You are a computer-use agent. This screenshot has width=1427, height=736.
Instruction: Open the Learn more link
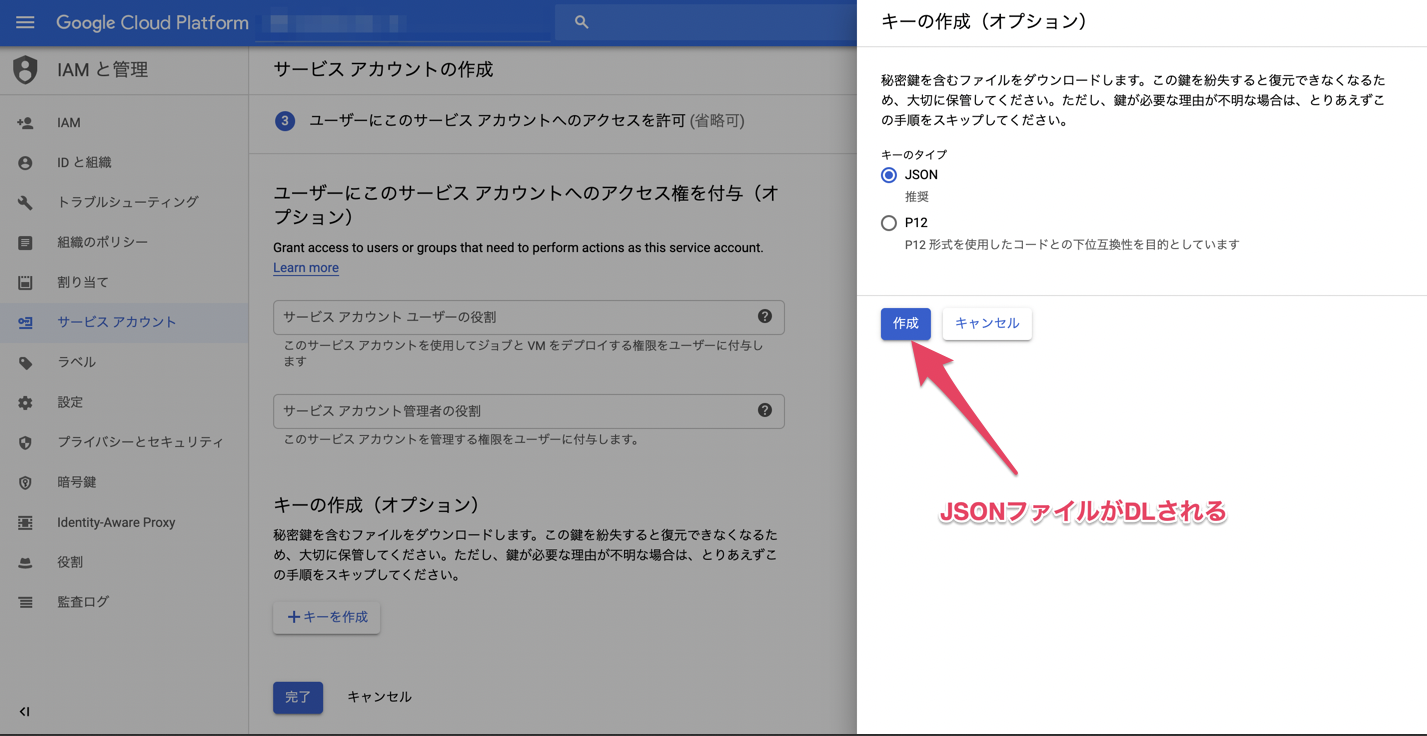coord(306,267)
